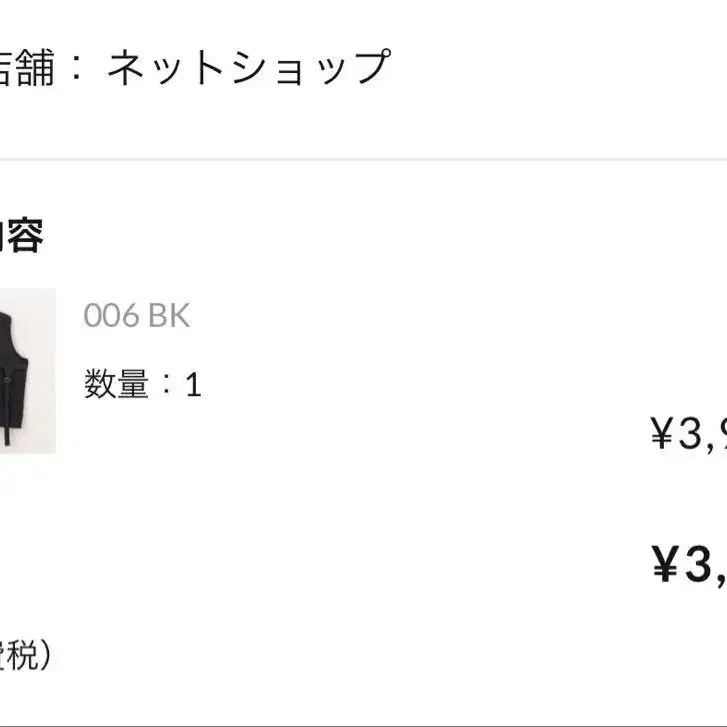The width and height of the screenshot is (727, 727).
Task: Select the 内容 section heading
Action: click(20, 236)
